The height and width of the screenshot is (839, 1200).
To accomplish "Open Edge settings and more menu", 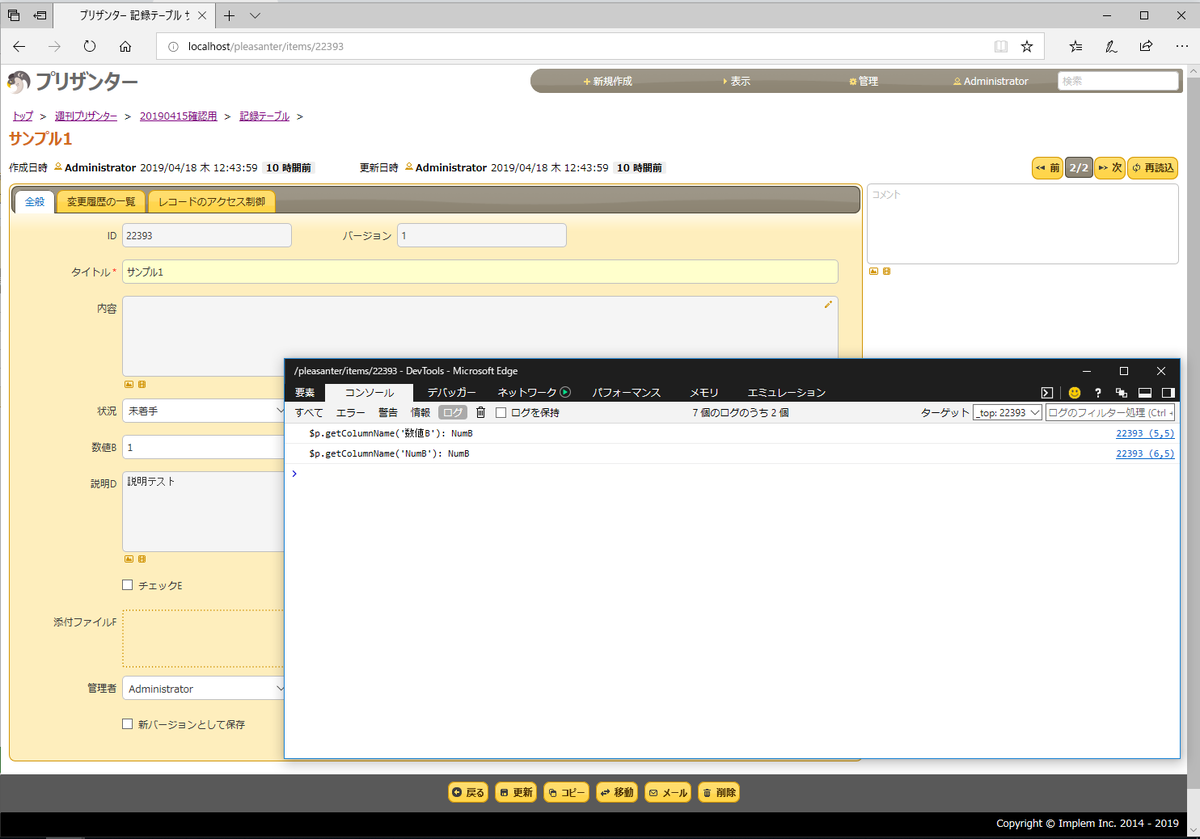I will pos(1180,46).
